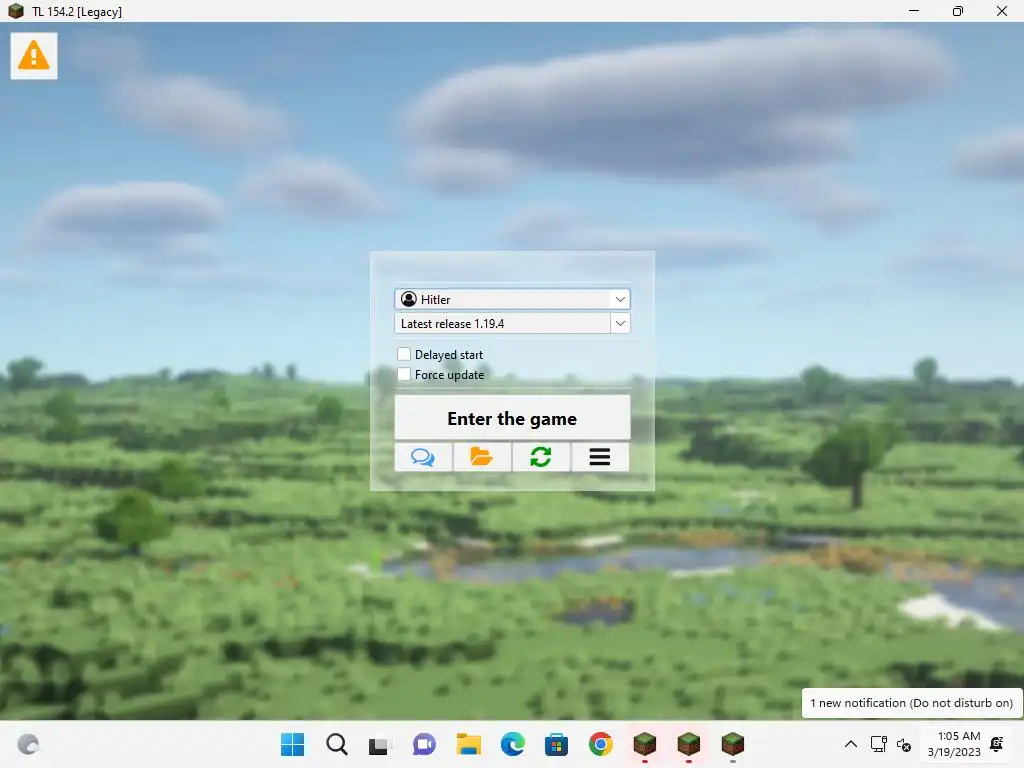
Task: Click the 1 new notification tooltip
Action: 911,703
